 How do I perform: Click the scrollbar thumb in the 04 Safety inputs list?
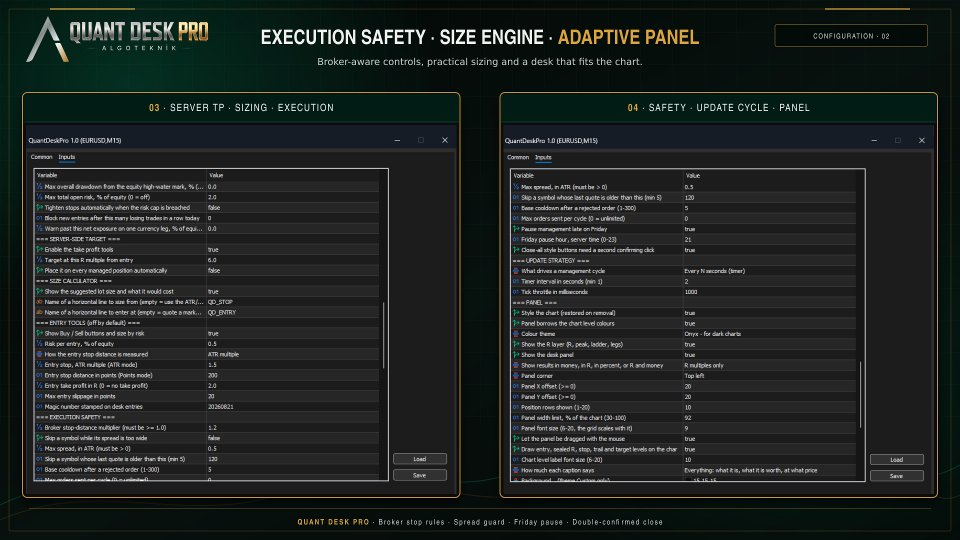point(860,395)
